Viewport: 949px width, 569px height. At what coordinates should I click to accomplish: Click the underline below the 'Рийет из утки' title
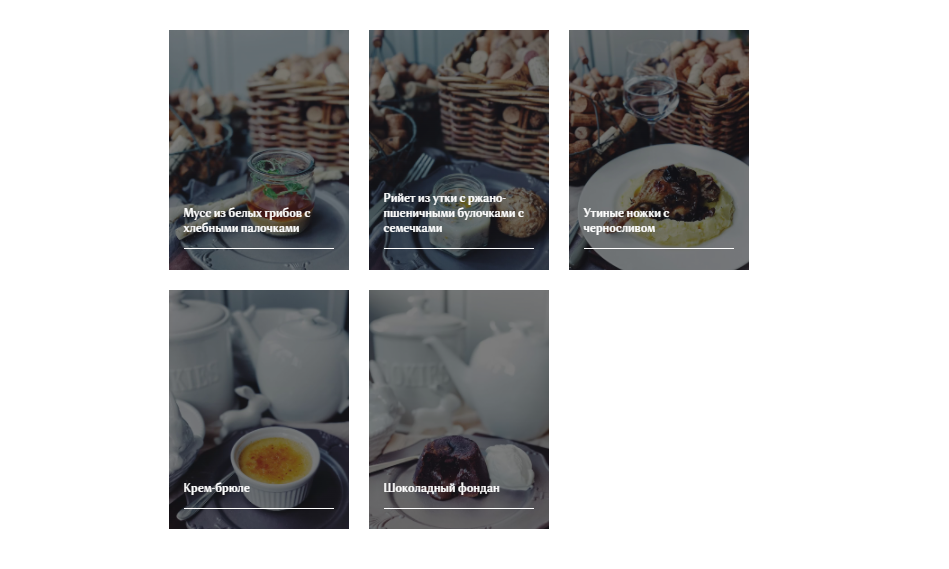click(x=459, y=248)
